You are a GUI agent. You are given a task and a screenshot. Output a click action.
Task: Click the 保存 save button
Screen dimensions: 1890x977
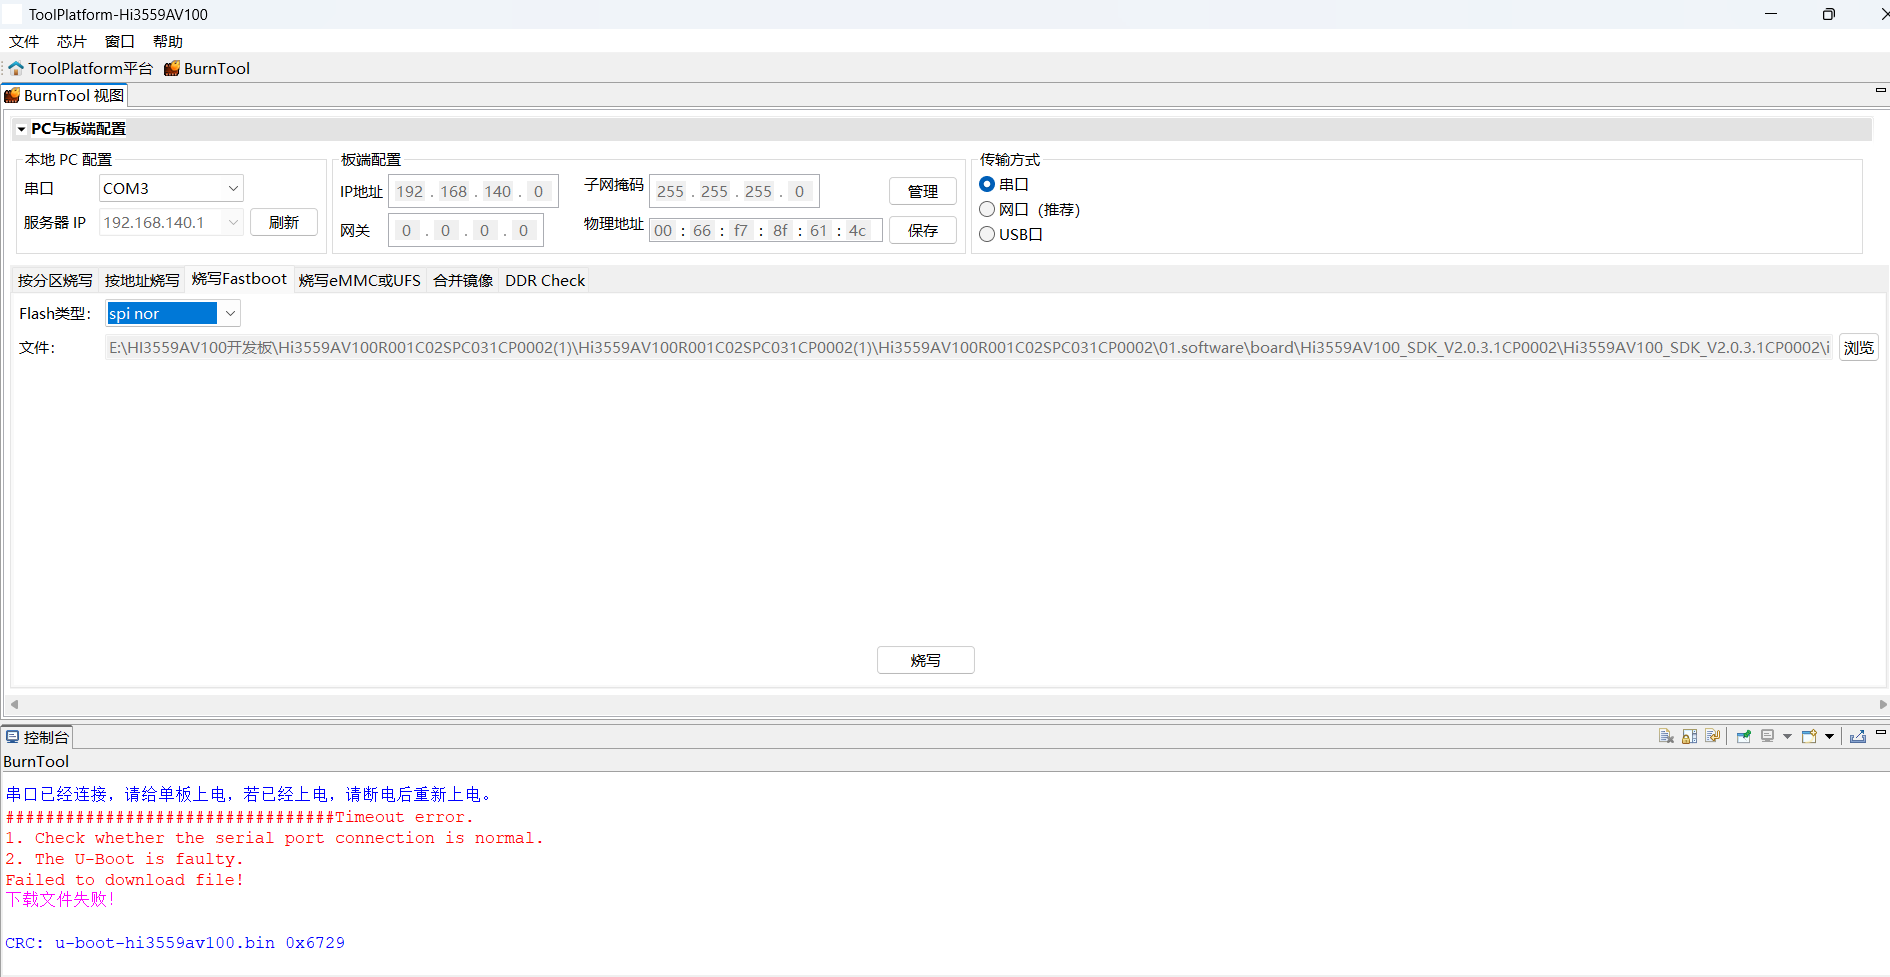923,230
